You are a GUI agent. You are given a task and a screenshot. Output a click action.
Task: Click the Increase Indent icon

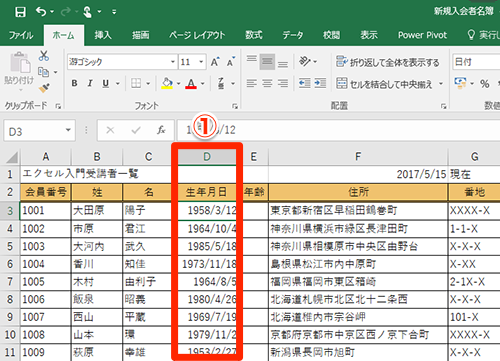click(x=320, y=83)
